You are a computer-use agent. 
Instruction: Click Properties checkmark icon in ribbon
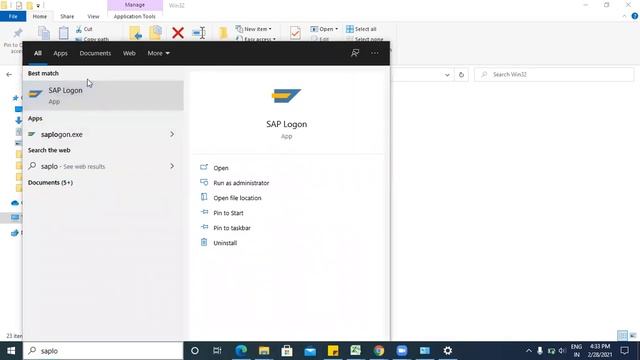click(295, 33)
